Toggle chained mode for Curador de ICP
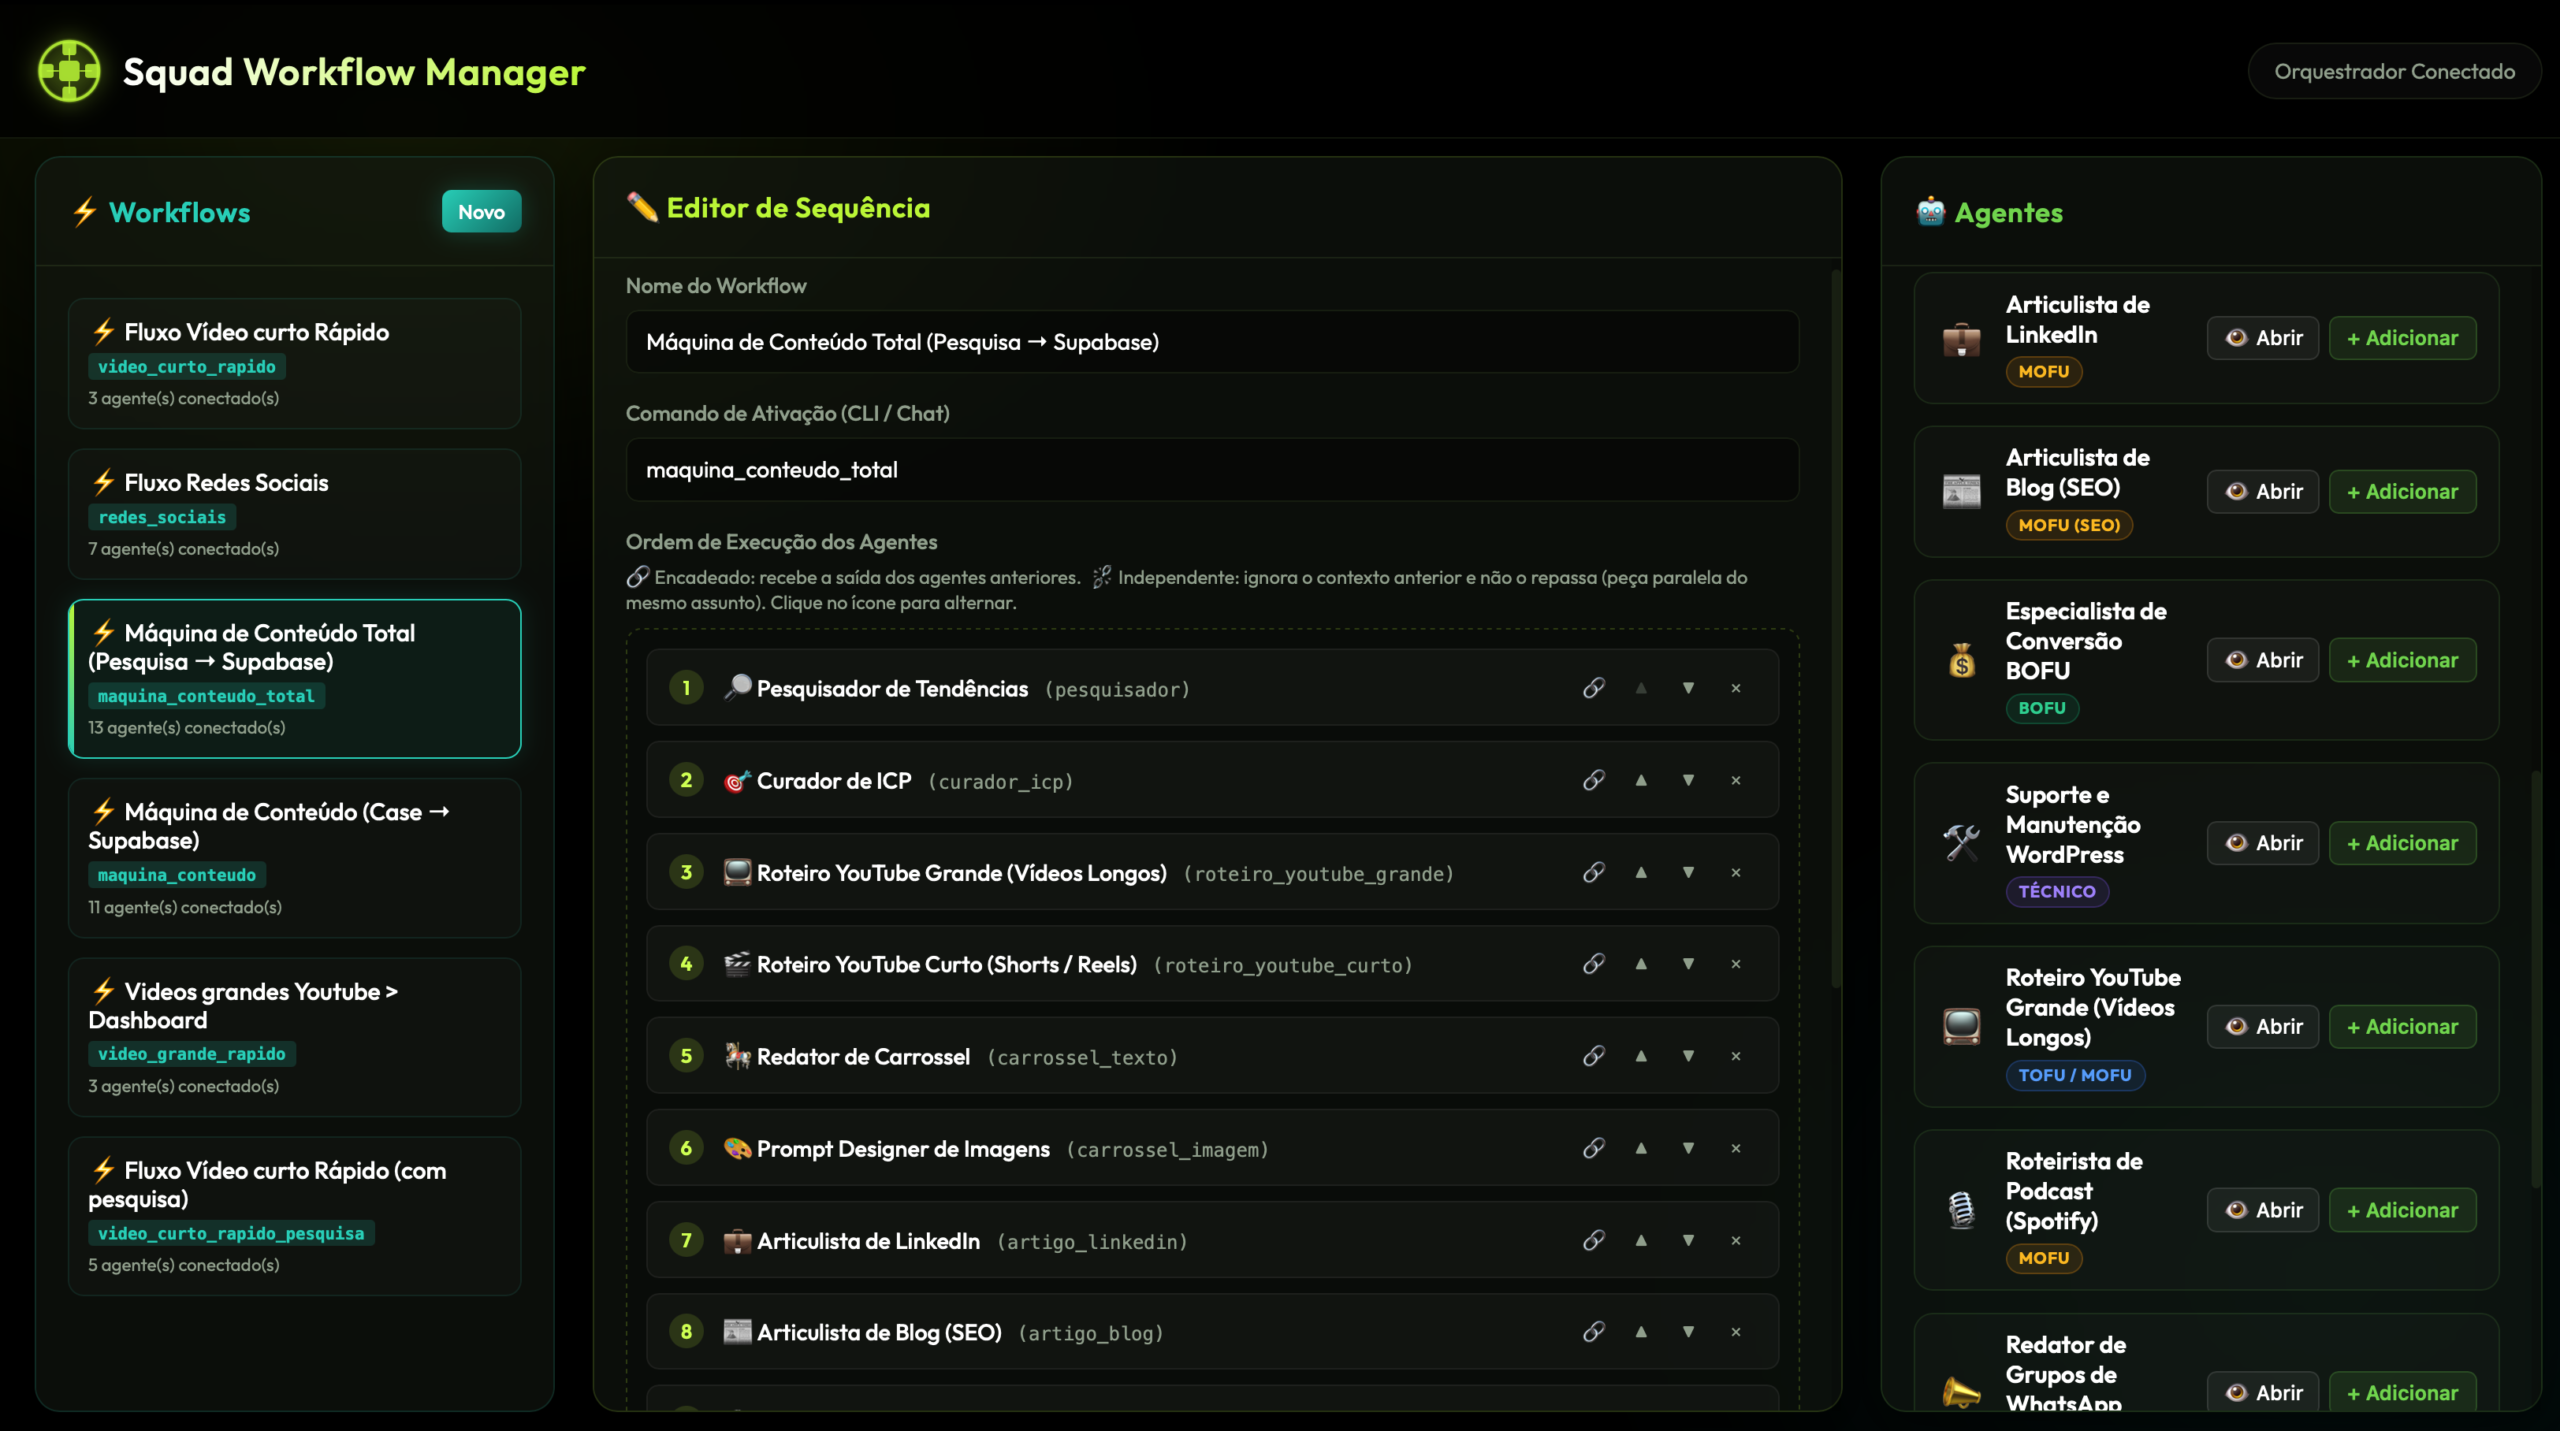The image size is (2560, 1431). [x=1594, y=780]
